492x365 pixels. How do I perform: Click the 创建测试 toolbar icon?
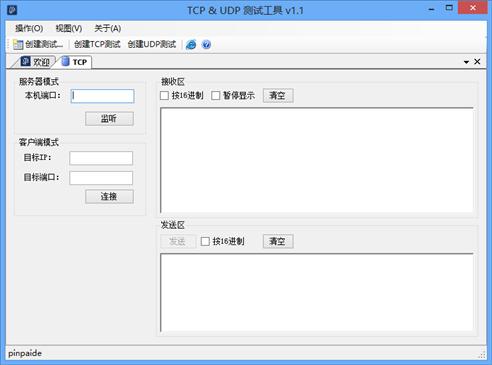click(x=18, y=44)
